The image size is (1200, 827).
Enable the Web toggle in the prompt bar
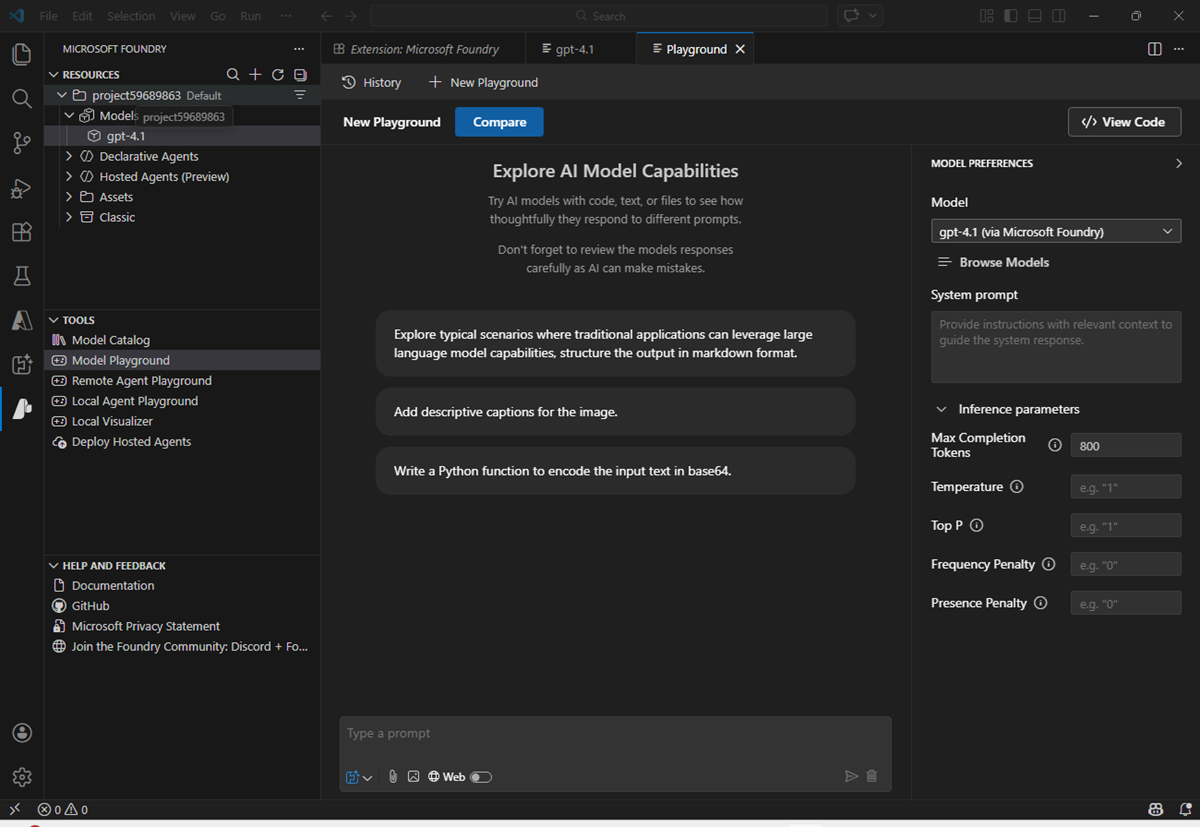(x=480, y=776)
